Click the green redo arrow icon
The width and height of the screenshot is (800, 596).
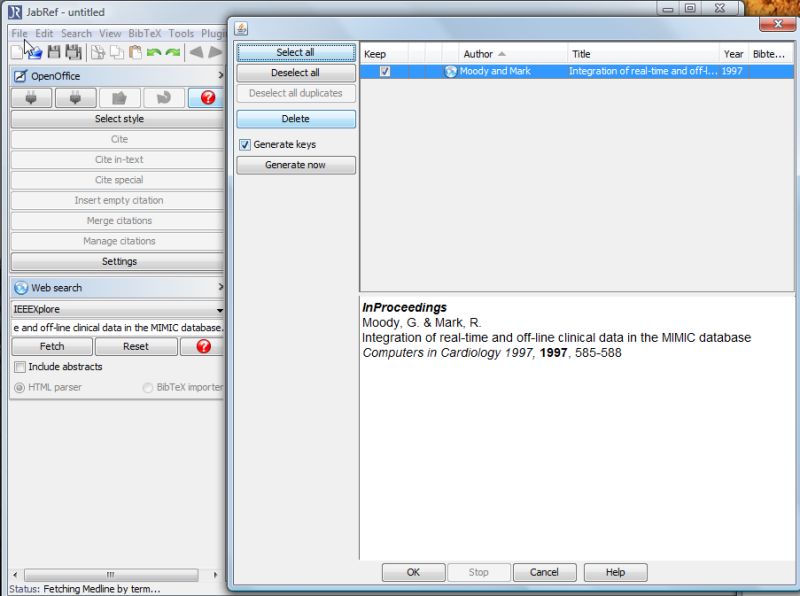point(173,52)
